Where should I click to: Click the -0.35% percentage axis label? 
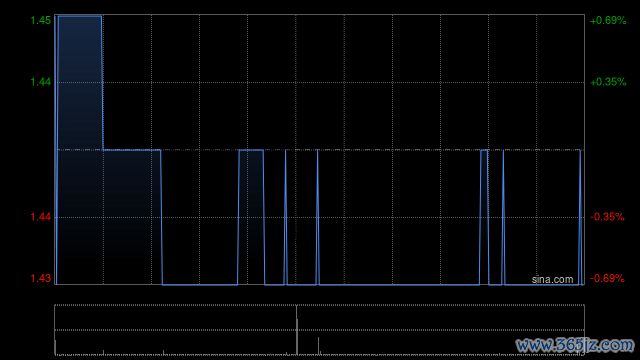607,217
